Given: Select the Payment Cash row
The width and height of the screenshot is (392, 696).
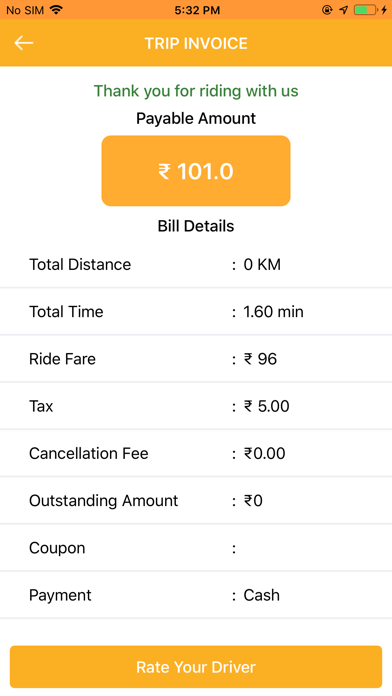Looking at the screenshot, I should tap(196, 595).
